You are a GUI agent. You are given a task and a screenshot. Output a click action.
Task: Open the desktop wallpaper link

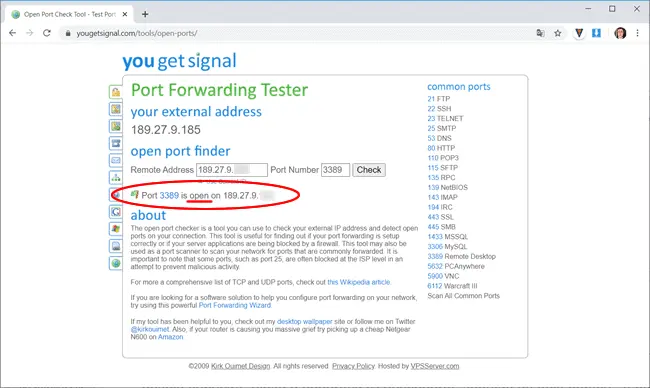(304, 322)
